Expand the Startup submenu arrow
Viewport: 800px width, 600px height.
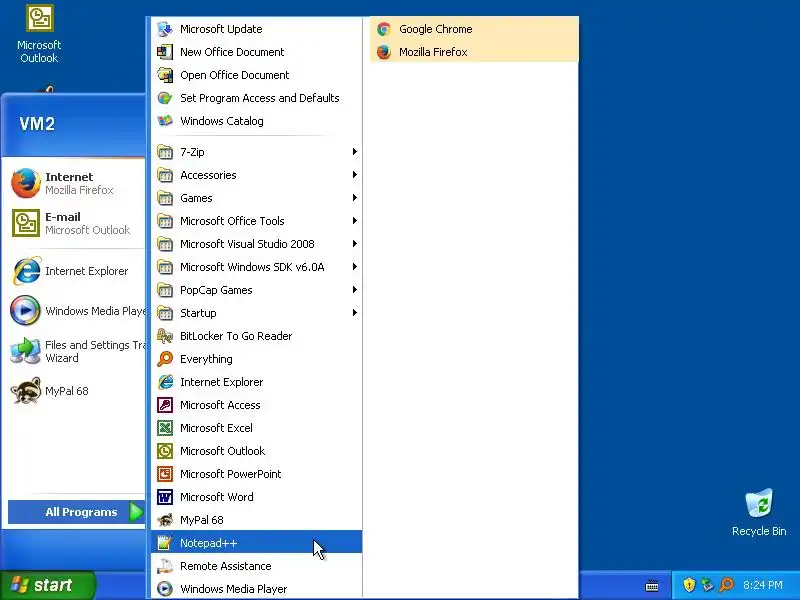click(354, 312)
